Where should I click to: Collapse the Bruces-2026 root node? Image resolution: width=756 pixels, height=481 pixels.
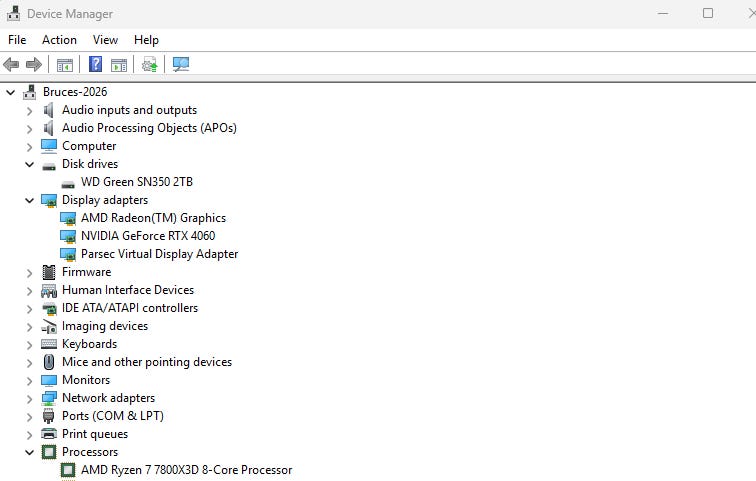coord(11,92)
